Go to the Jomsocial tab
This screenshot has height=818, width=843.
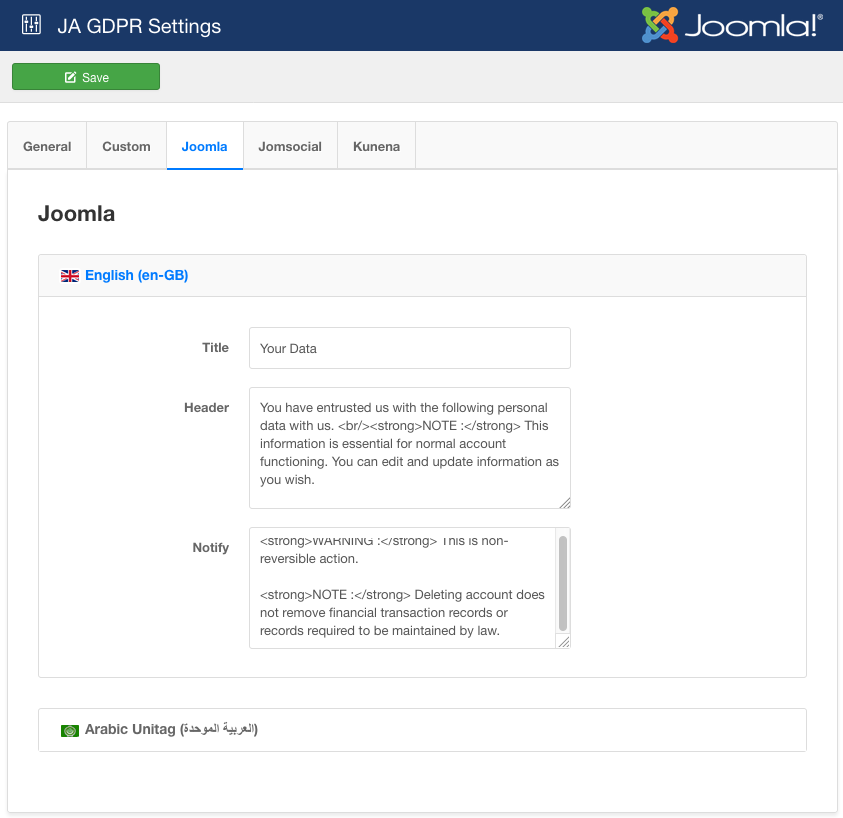(x=290, y=146)
